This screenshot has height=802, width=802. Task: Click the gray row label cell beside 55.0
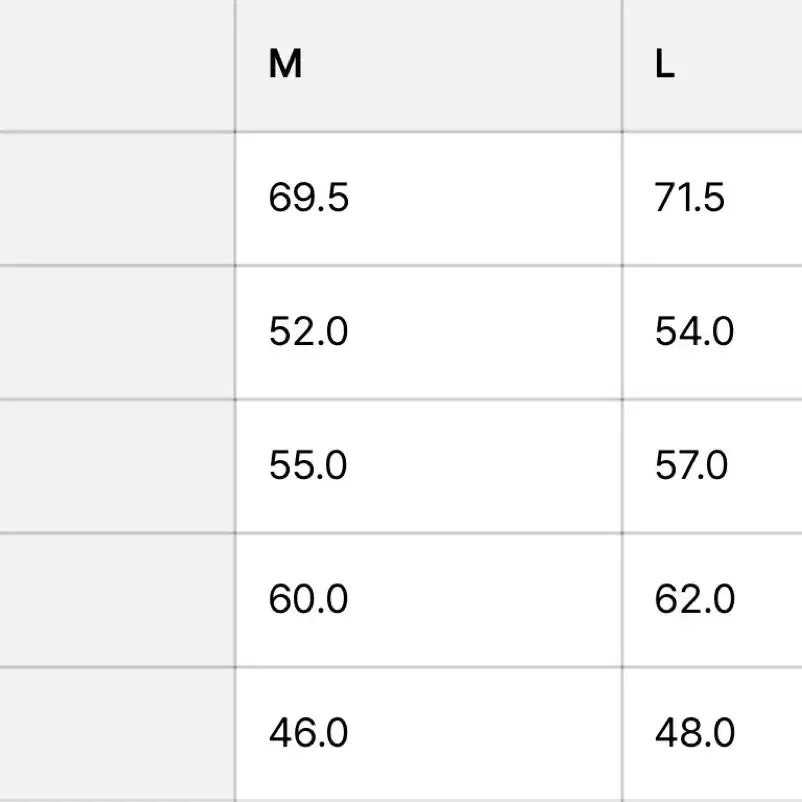117,466
